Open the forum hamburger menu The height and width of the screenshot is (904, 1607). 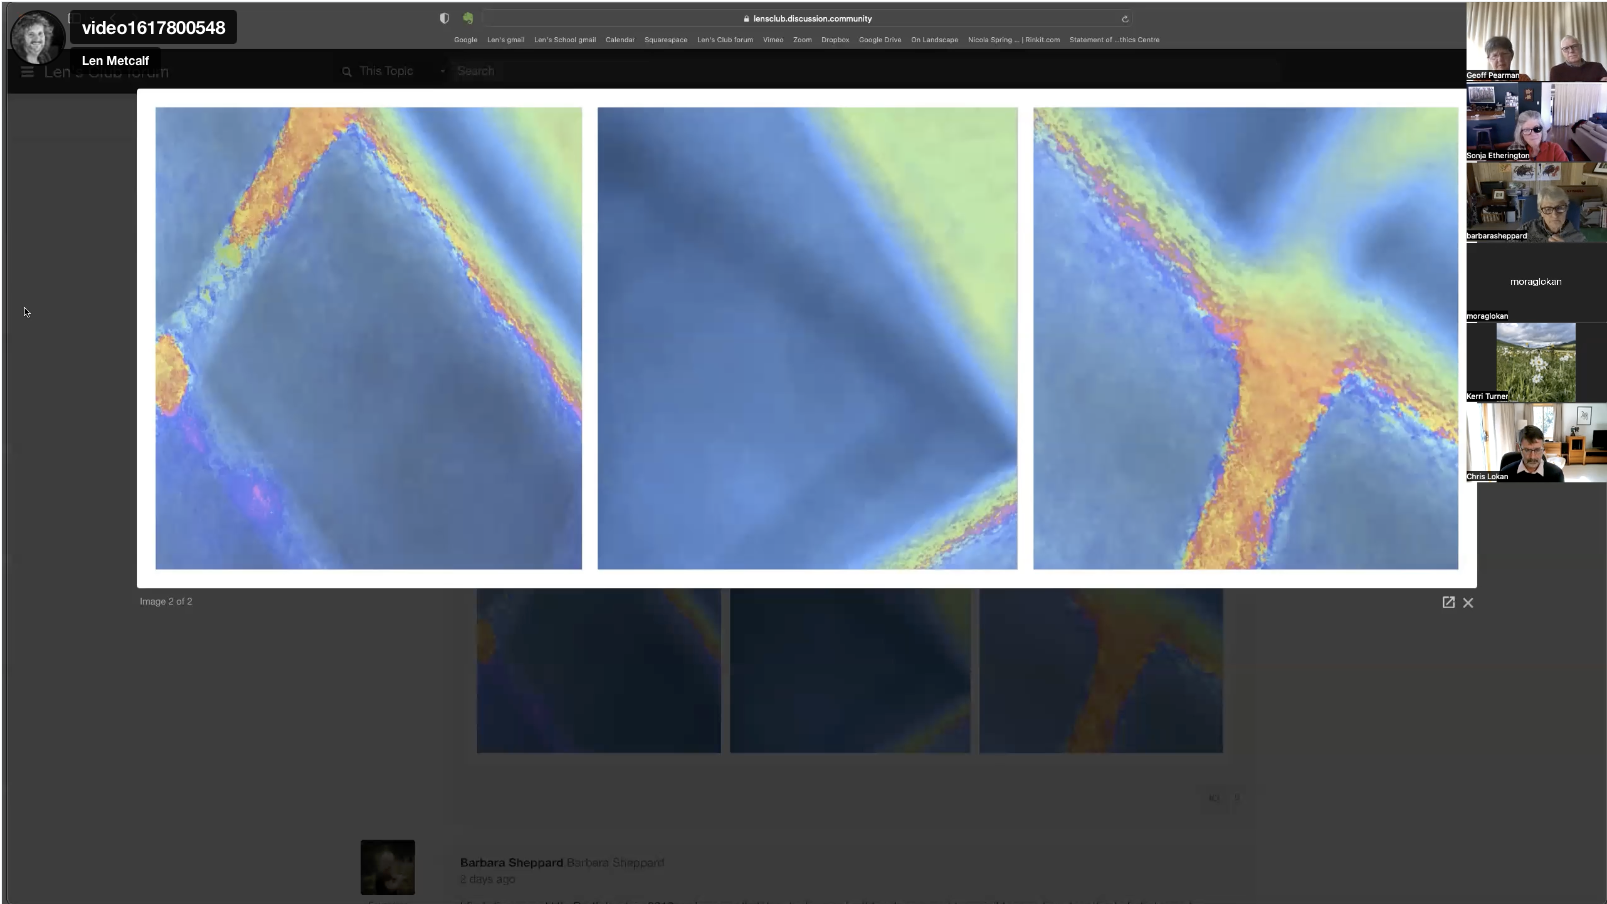pos(27,72)
